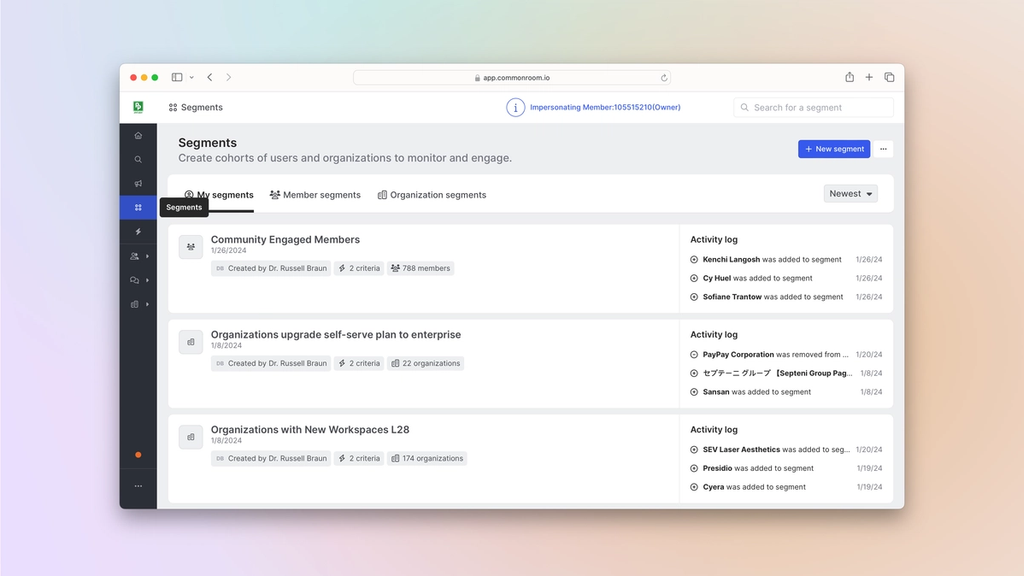Expand the conversations sidebar submenu arrow
This screenshot has height=576, width=1024.
(148, 280)
